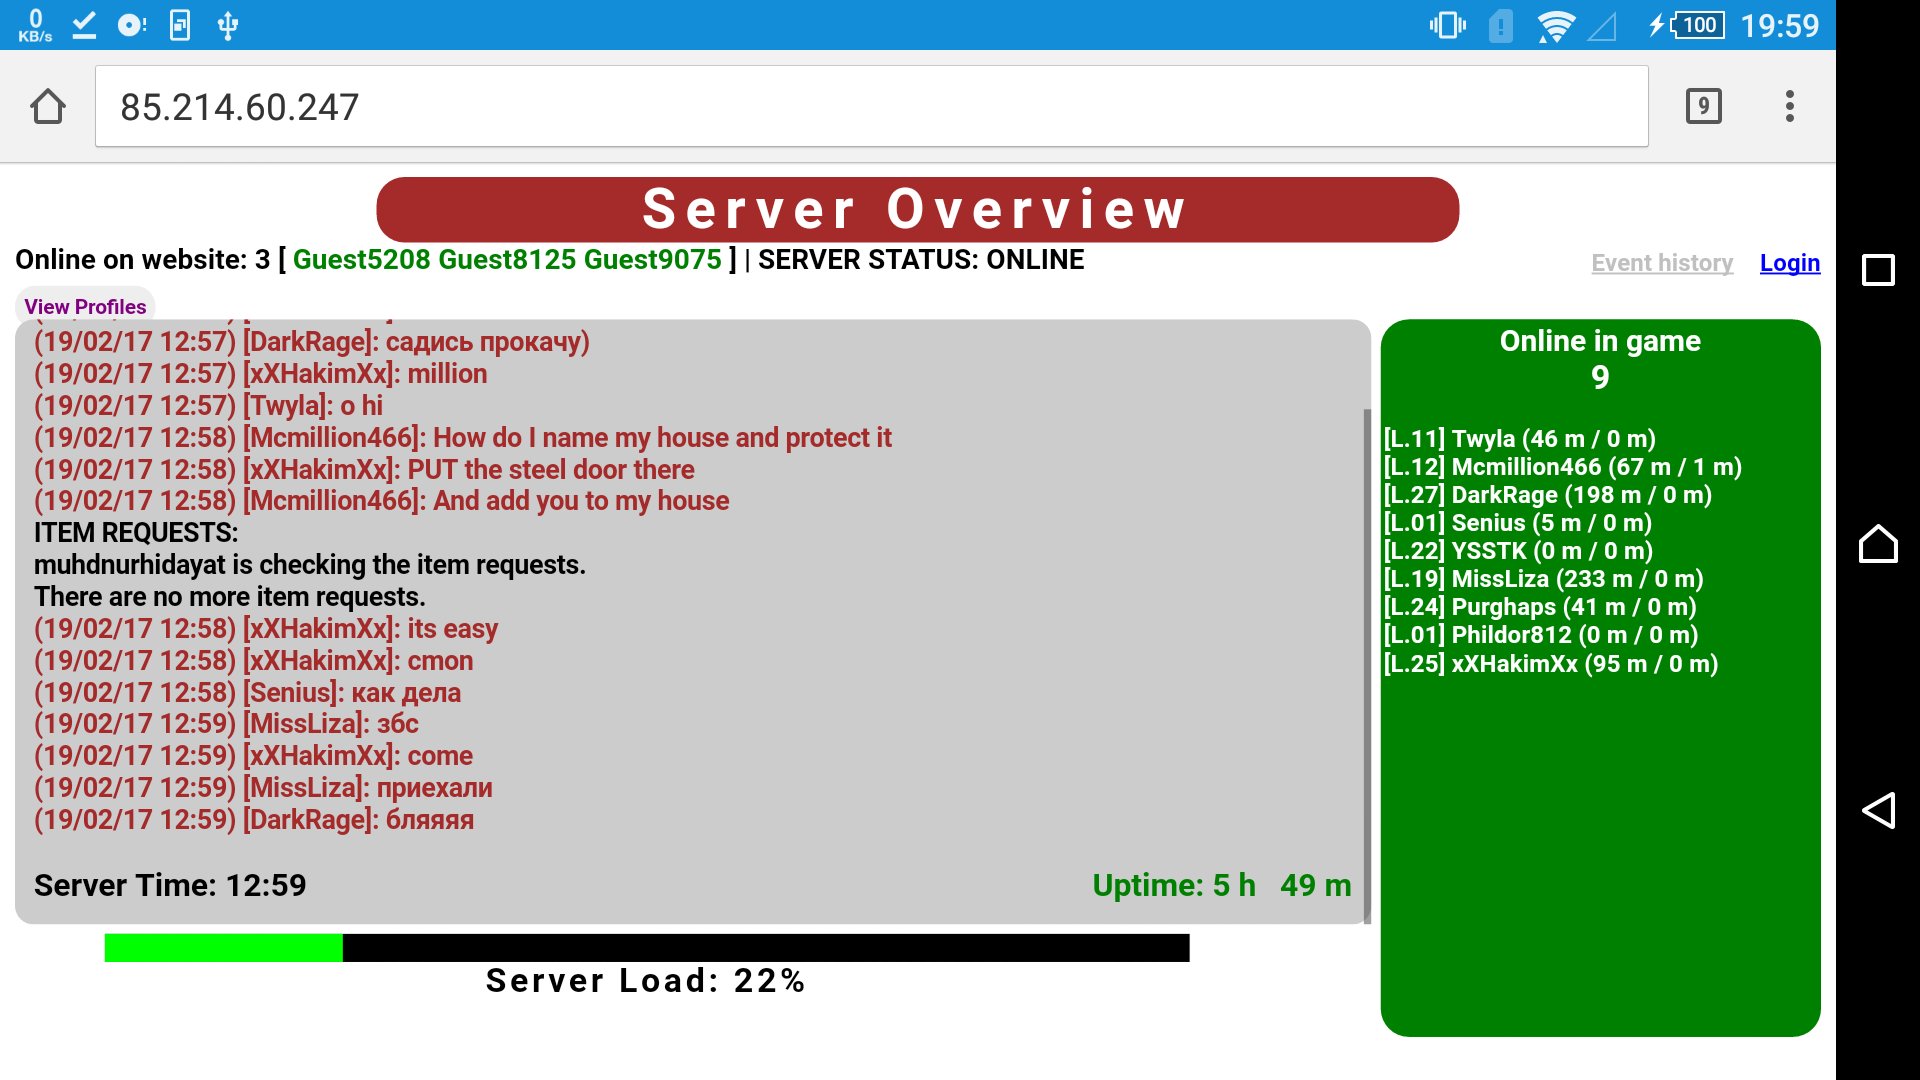Tap the Android recent apps square button

click(x=1878, y=270)
